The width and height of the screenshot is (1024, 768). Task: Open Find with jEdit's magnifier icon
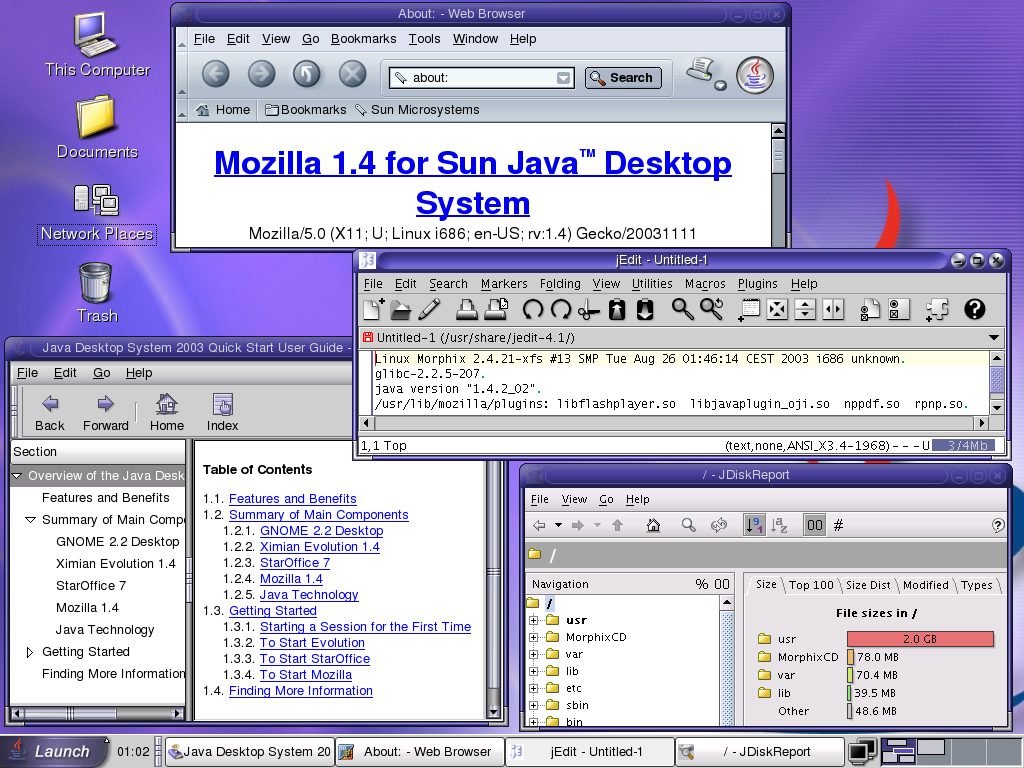coord(683,309)
